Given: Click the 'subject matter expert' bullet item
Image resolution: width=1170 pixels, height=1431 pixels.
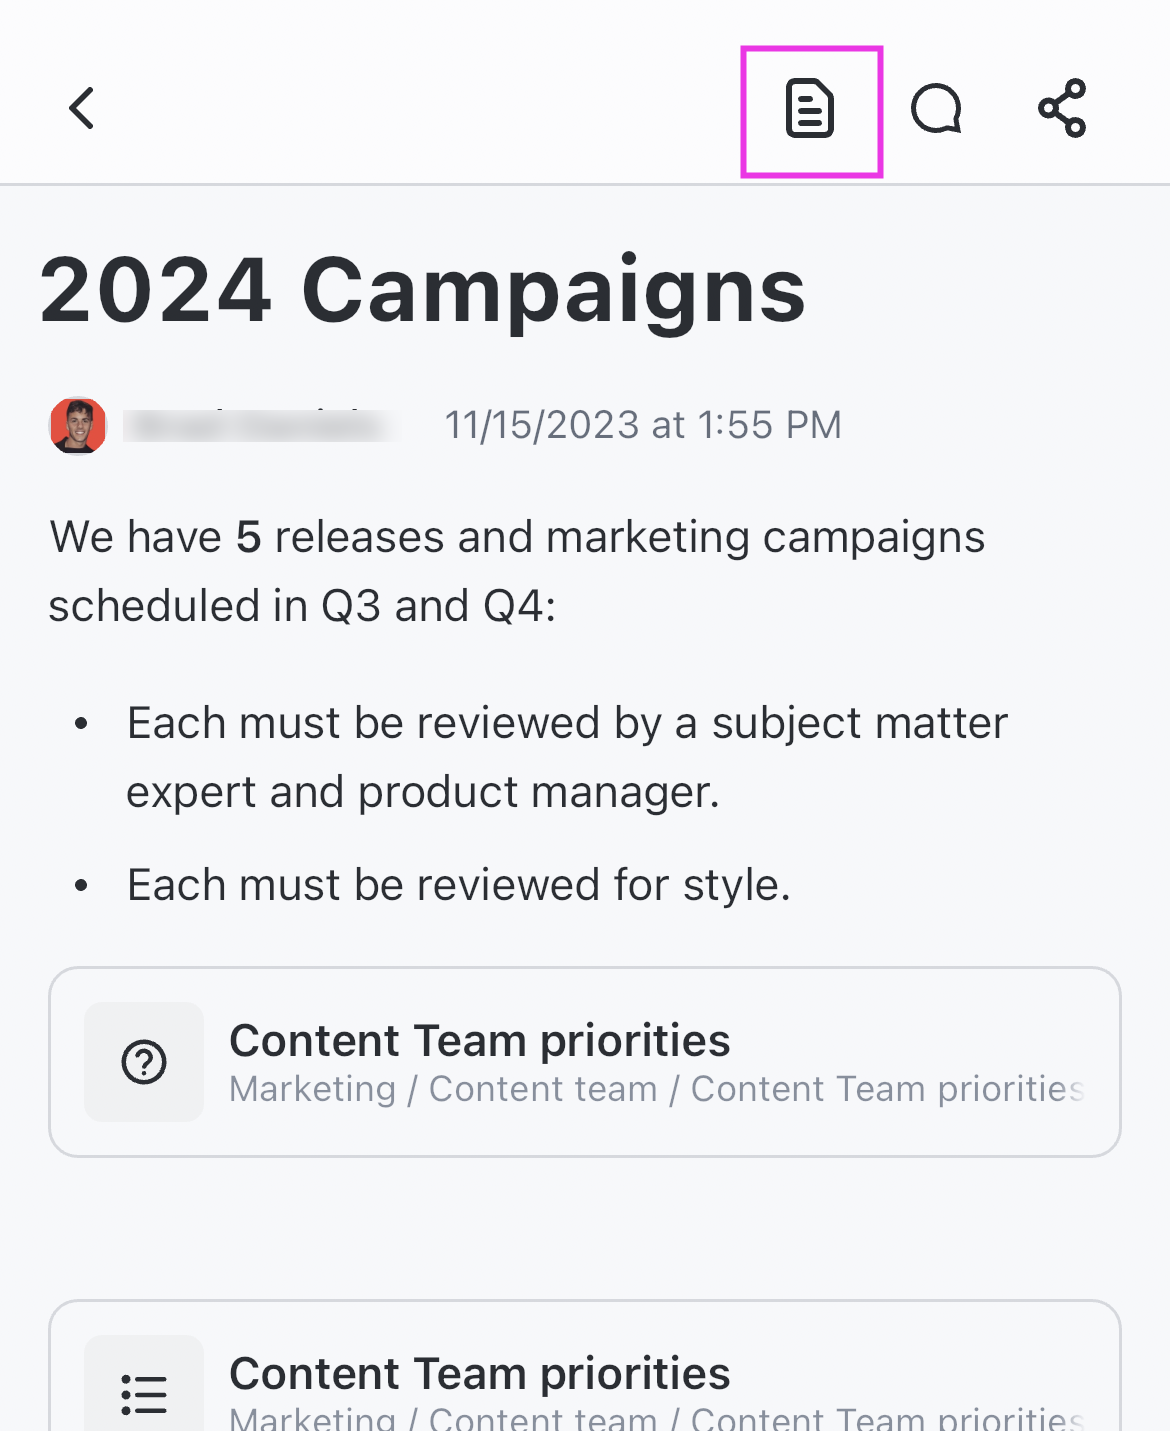Looking at the screenshot, I should tap(567, 723).
